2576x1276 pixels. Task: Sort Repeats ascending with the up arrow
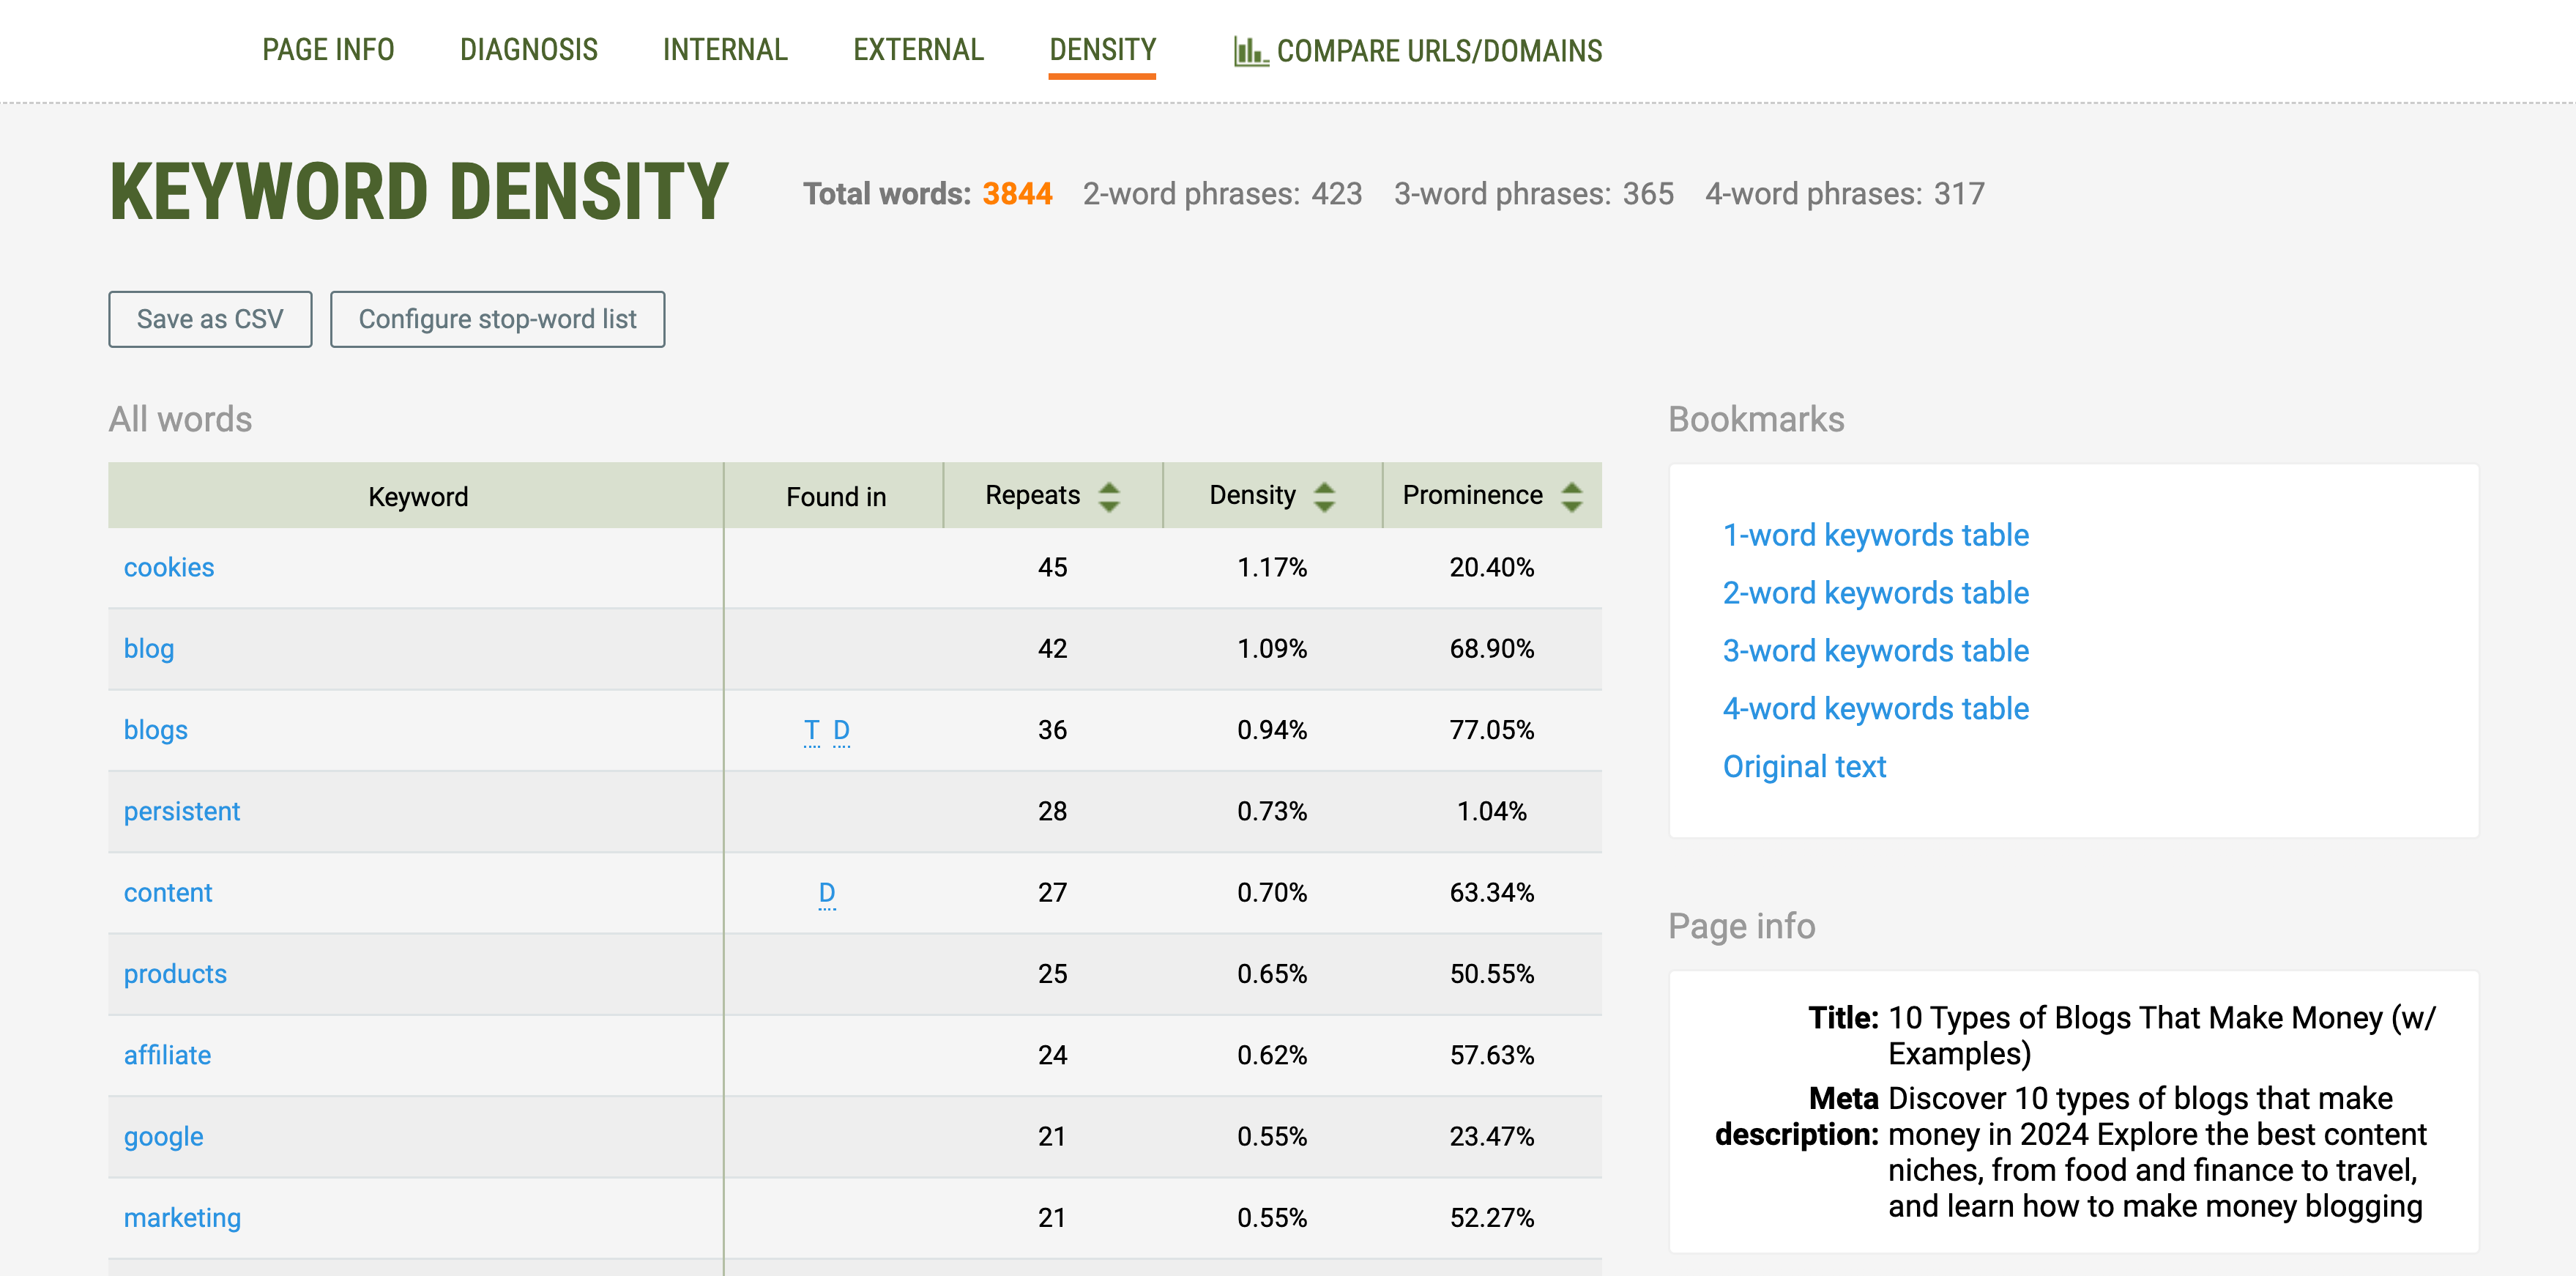click(1110, 486)
